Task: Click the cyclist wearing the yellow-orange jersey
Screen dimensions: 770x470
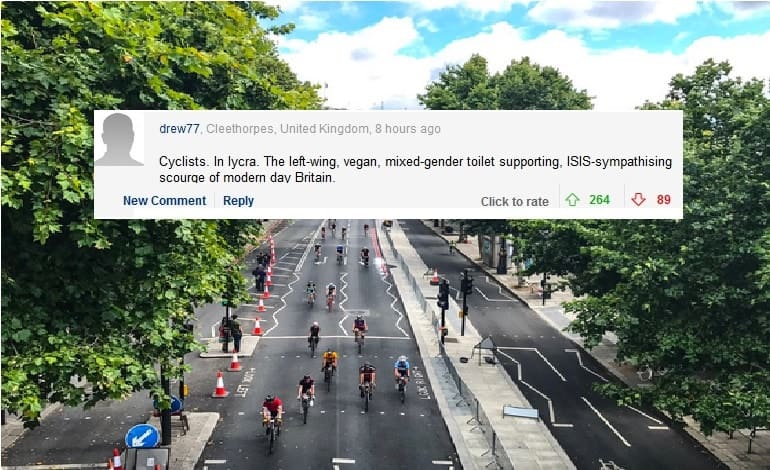Action: tap(330, 366)
